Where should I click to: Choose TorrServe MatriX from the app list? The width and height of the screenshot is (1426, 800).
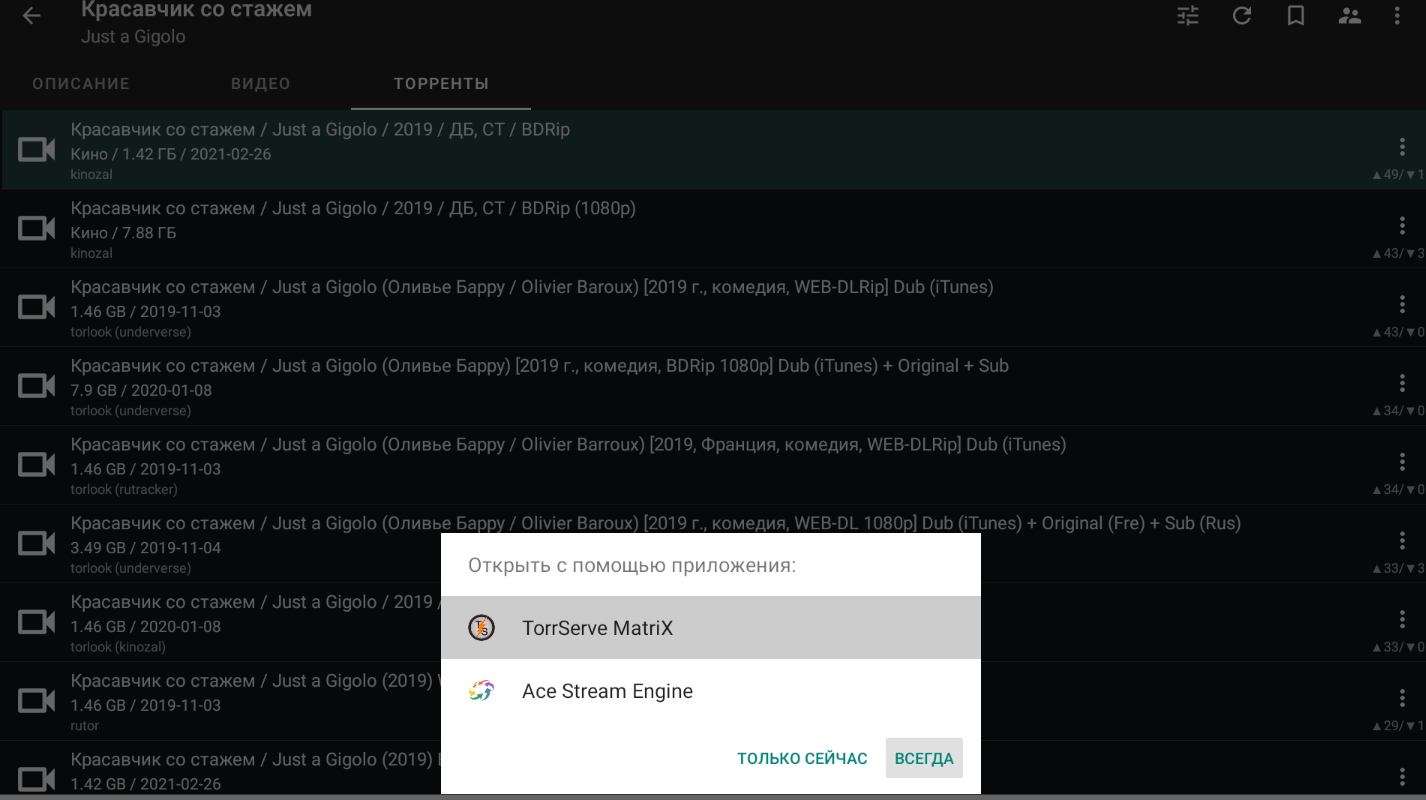598,628
